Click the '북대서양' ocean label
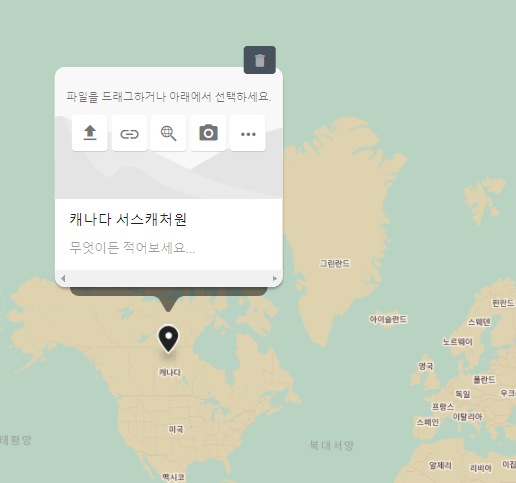This screenshot has height=483, width=516. (332, 445)
